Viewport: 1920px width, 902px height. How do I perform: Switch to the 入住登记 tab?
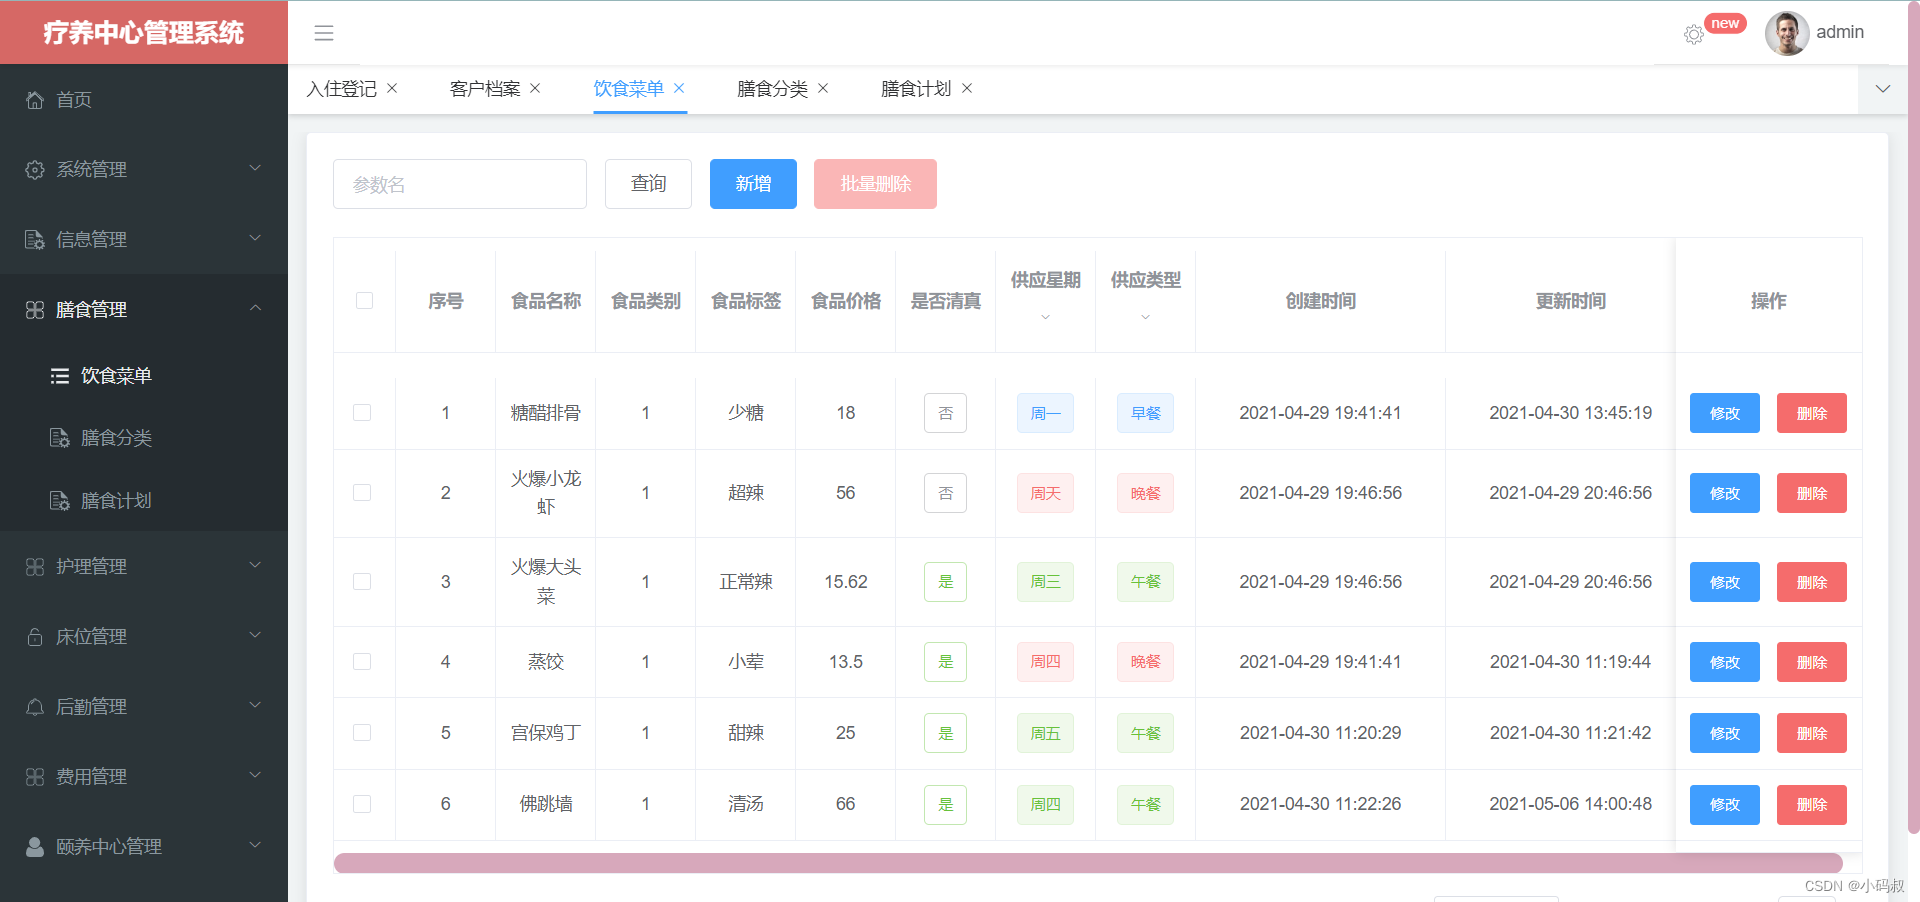[342, 89]
